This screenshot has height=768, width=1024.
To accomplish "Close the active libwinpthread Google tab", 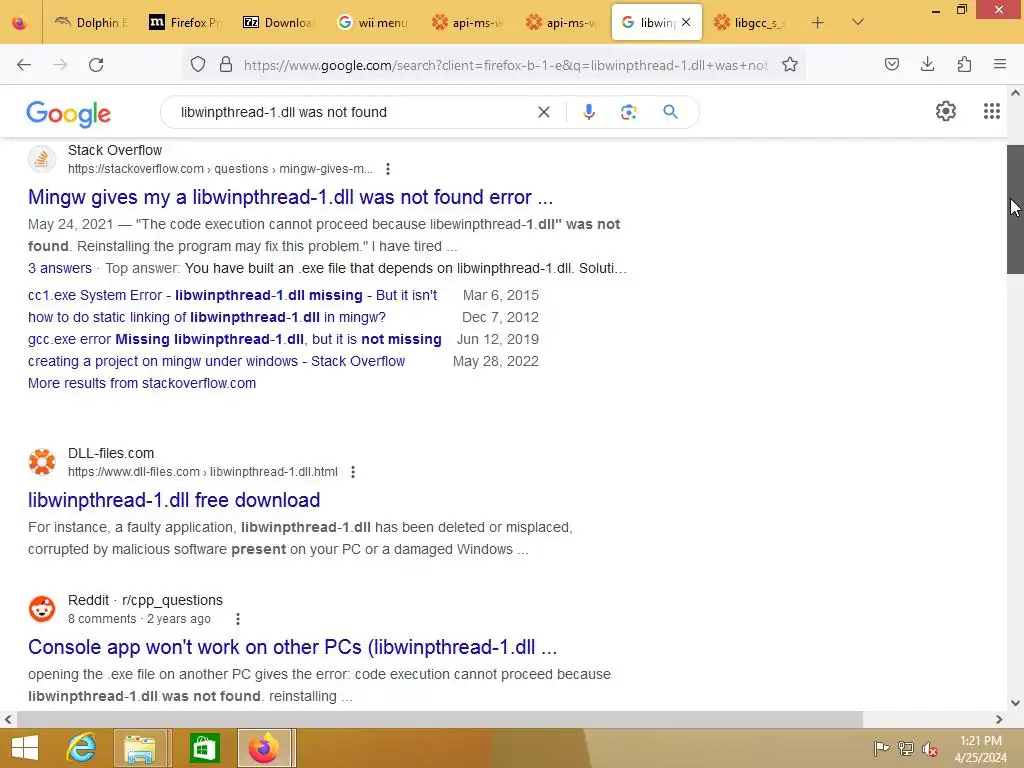I will pyautogui.click(x=686, y=22).
